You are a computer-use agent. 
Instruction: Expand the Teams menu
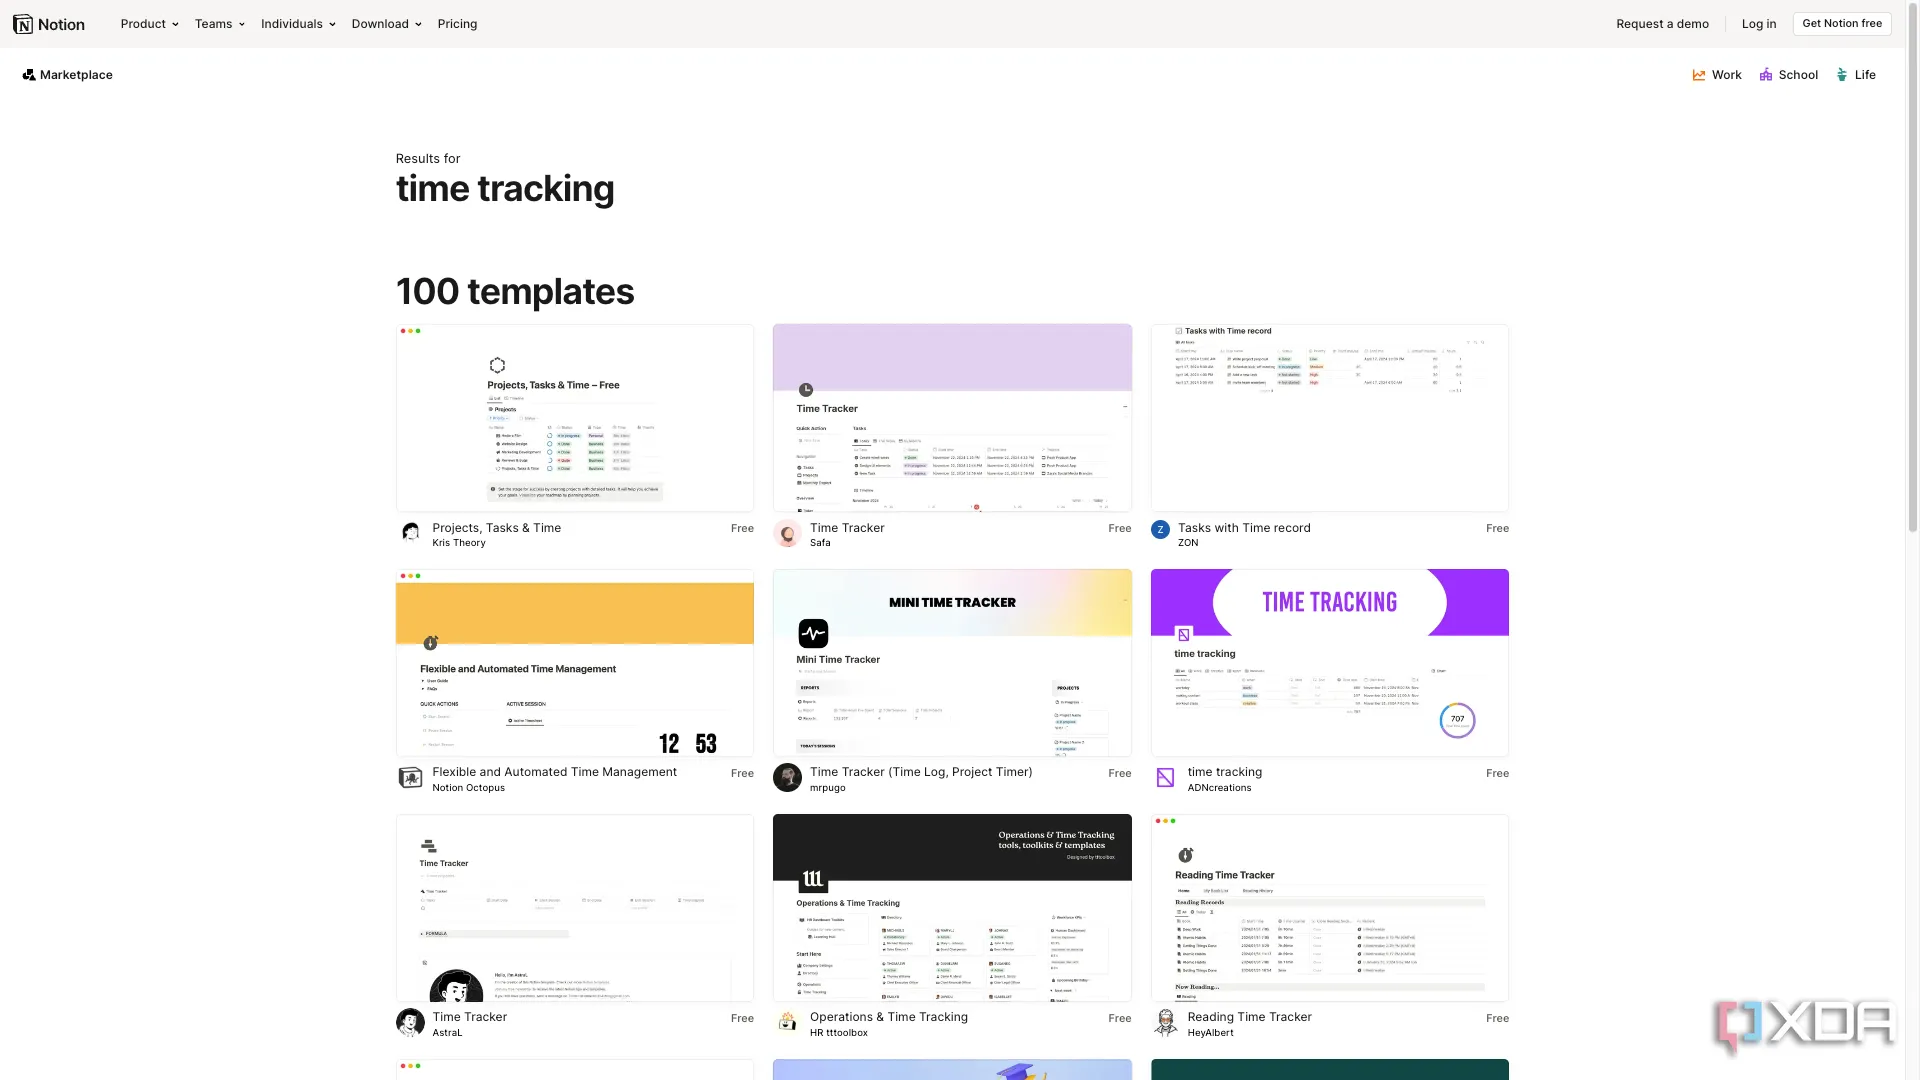pyautogui.click(x=219, y=24)
